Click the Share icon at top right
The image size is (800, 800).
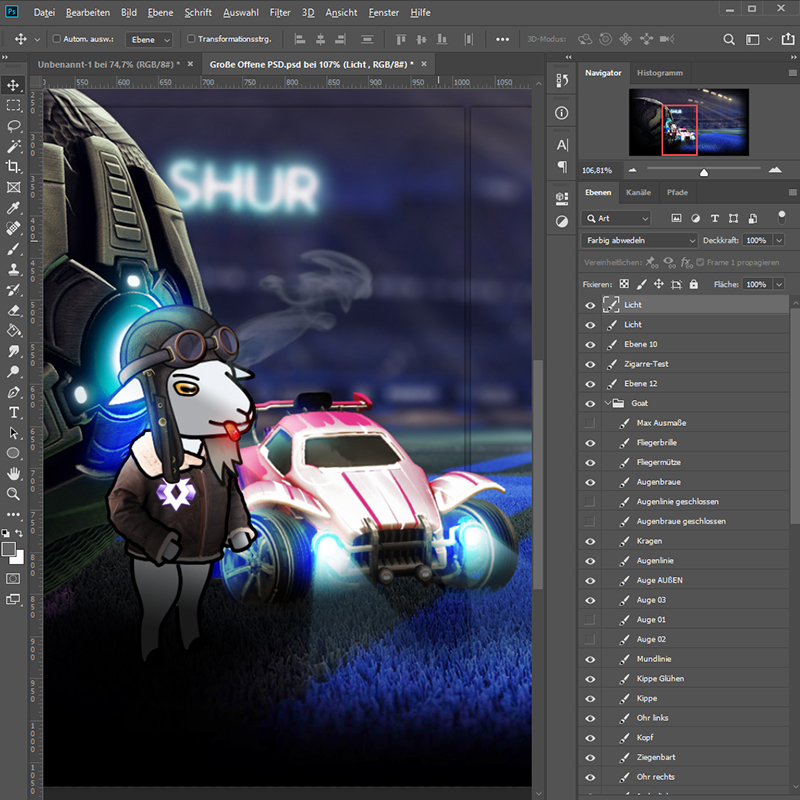click(x=788, y=39)
